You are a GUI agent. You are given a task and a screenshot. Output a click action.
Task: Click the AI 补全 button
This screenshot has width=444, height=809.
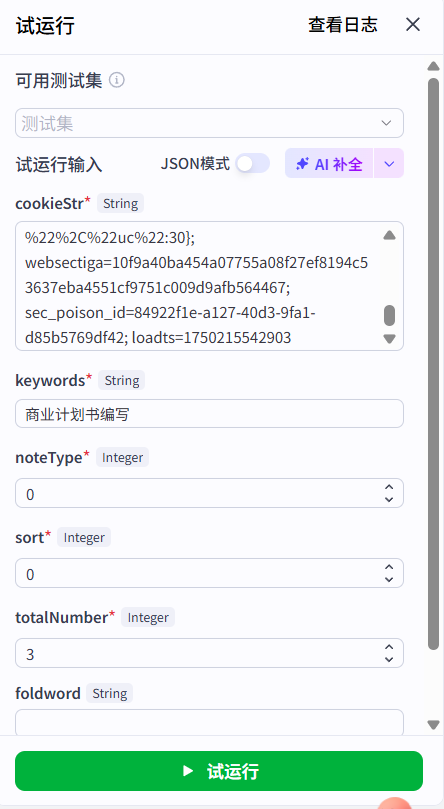[329, 164]
